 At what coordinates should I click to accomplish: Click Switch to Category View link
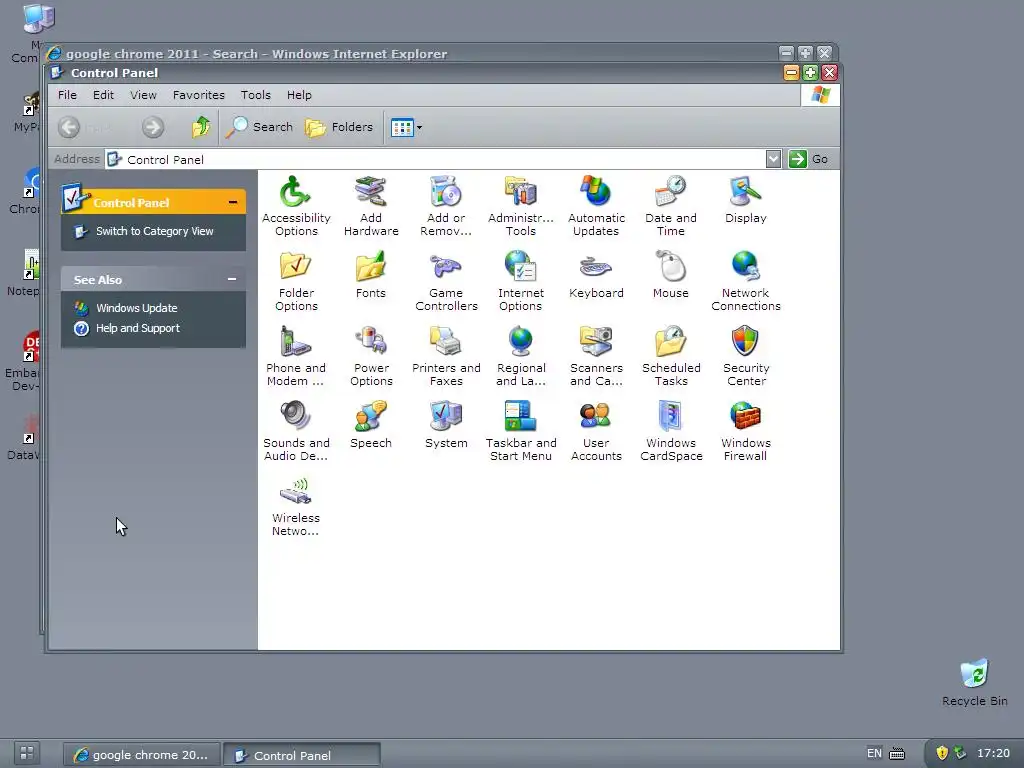click(x=154, y=231)
